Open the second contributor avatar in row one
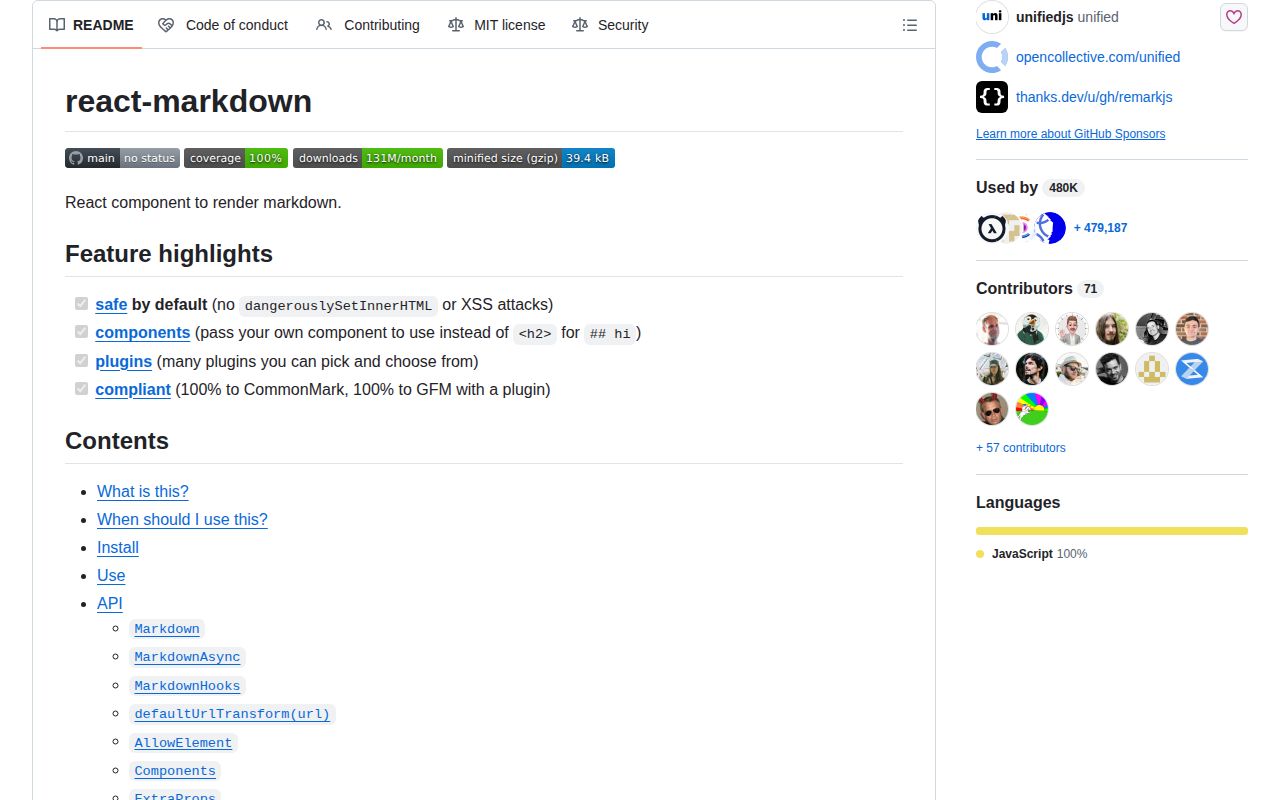This screenshot has height=800, width=1280. 1032,329
